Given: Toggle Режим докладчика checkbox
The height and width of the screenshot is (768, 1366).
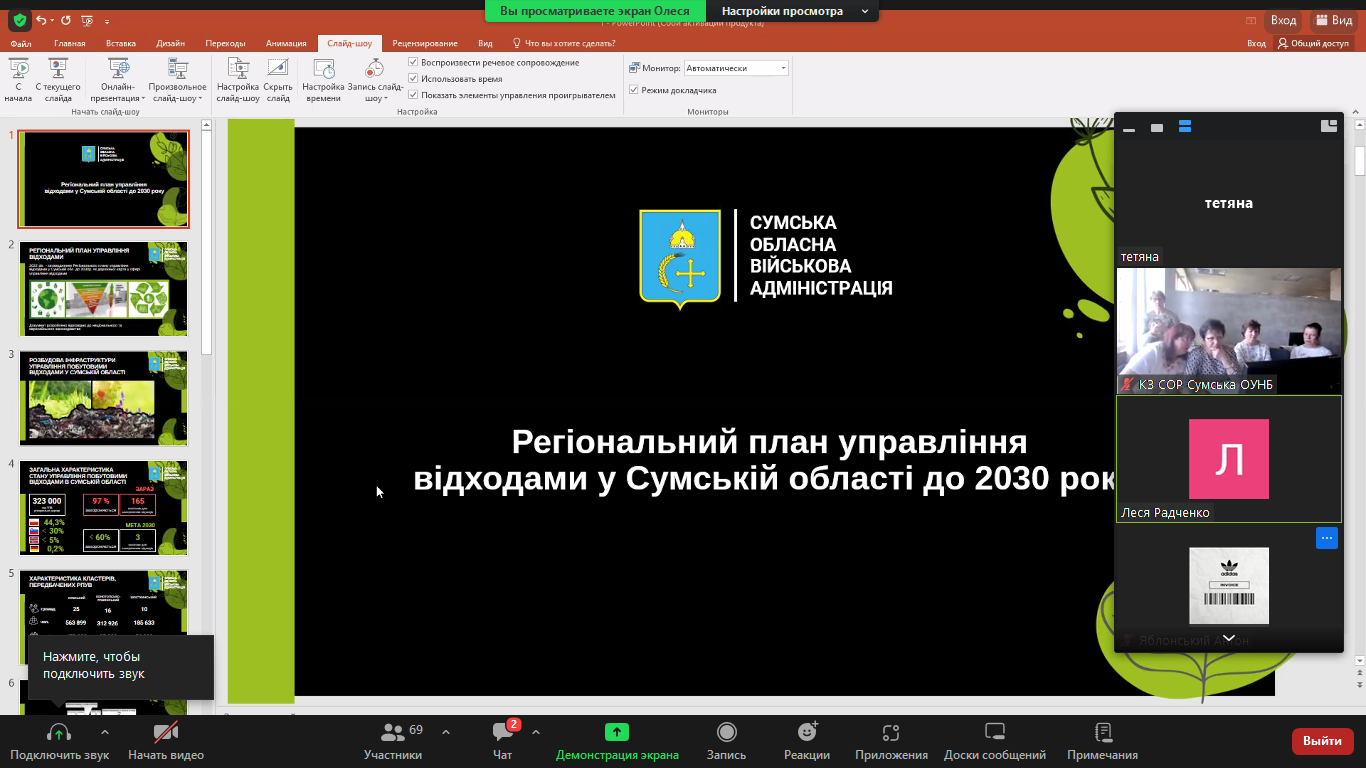Looking at the screenshot, I should point(634,90).
